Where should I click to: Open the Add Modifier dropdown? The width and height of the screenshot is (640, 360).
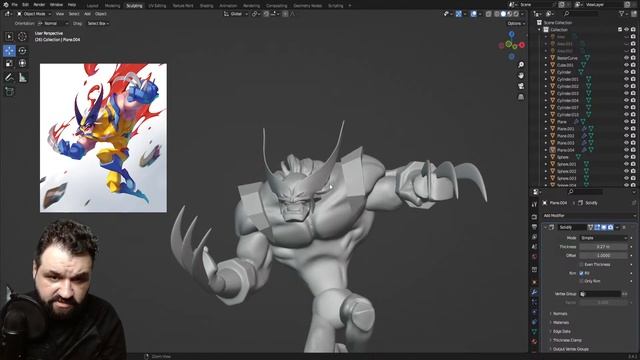pyautogui.click(x=589, y=216)
